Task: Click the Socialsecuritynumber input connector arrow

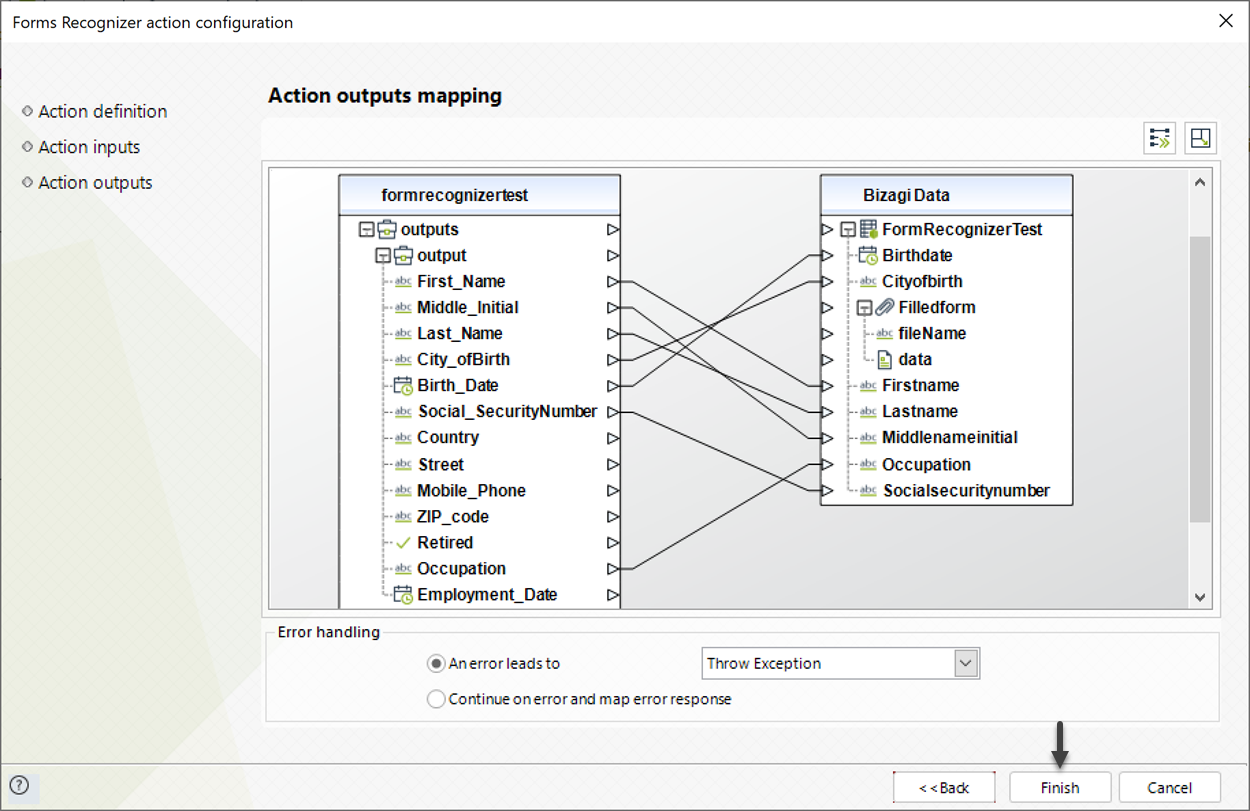Action: point(827,490)
